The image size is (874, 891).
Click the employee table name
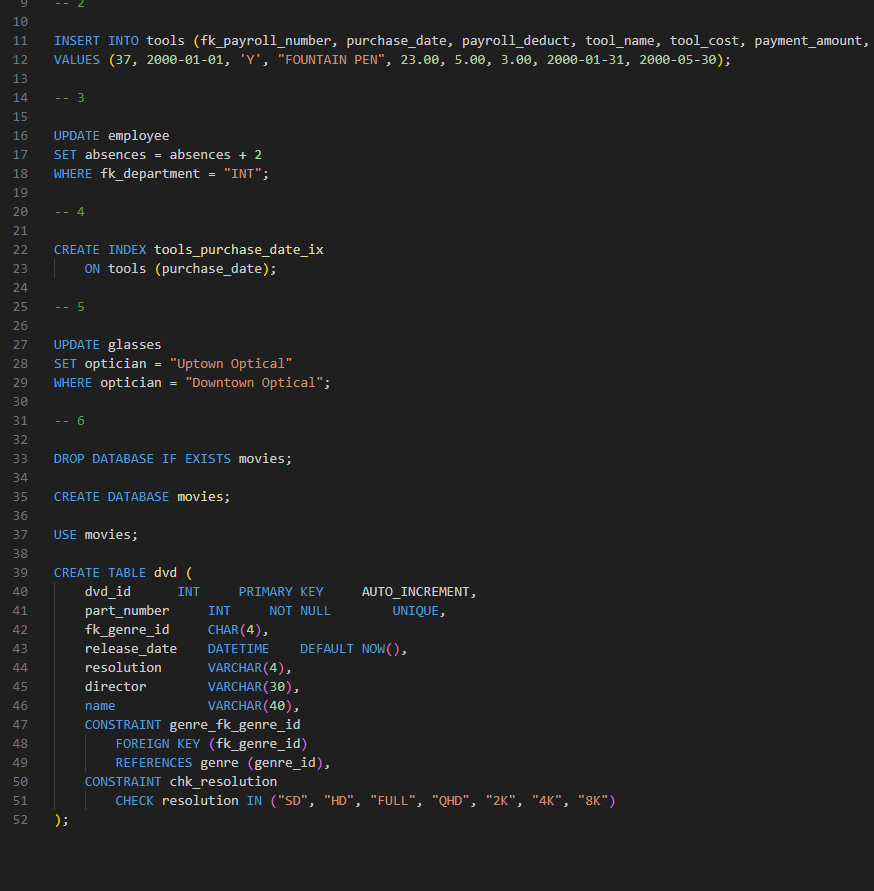coord(138,135)
